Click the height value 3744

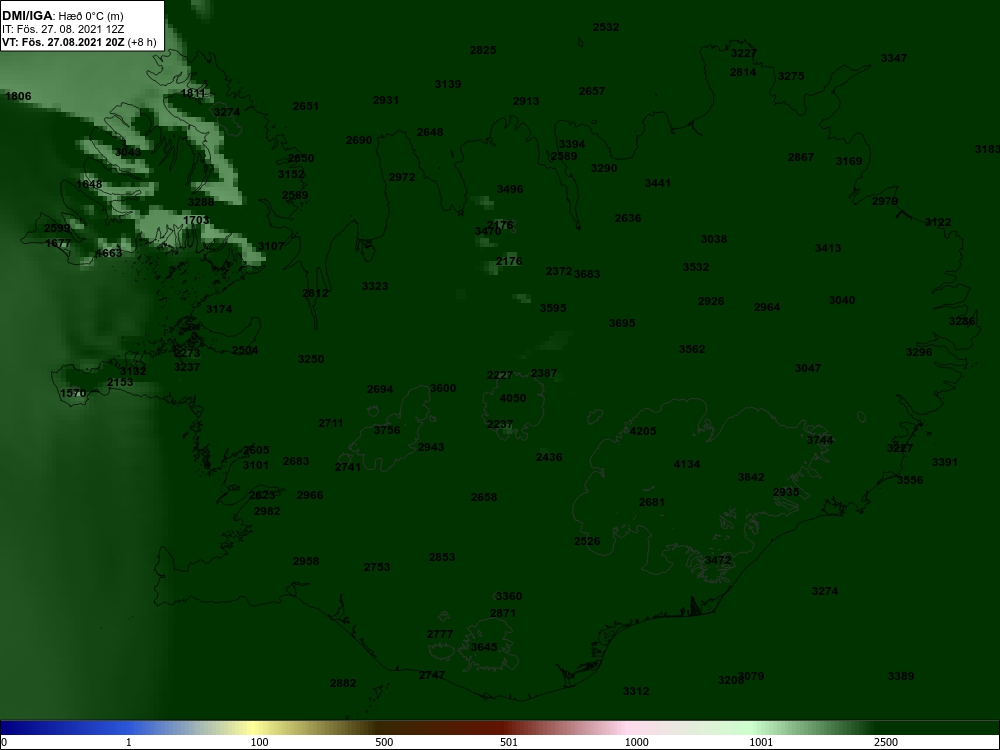820,440
